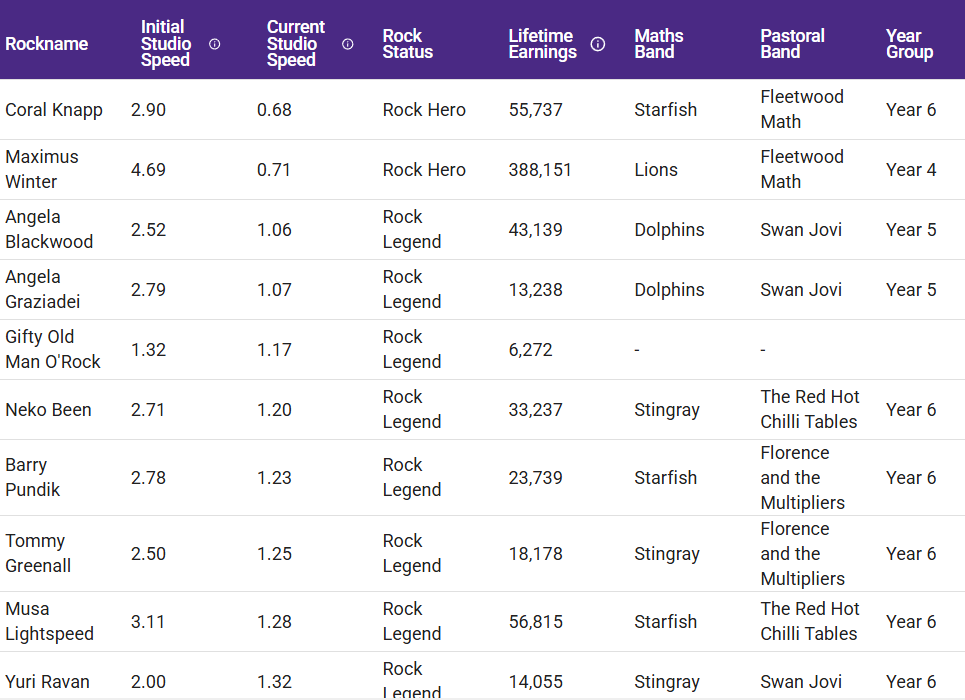
Task: Open Angela Blackwood's entry
Action: [x=49, y=229]
